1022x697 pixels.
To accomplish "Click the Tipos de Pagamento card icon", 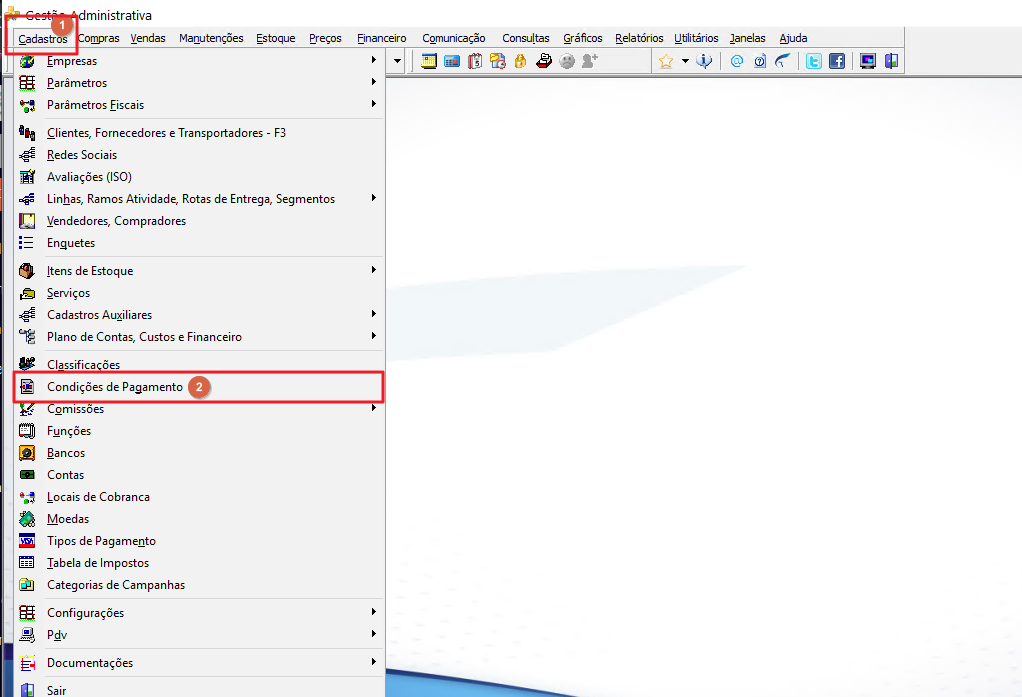I will 27,541.
